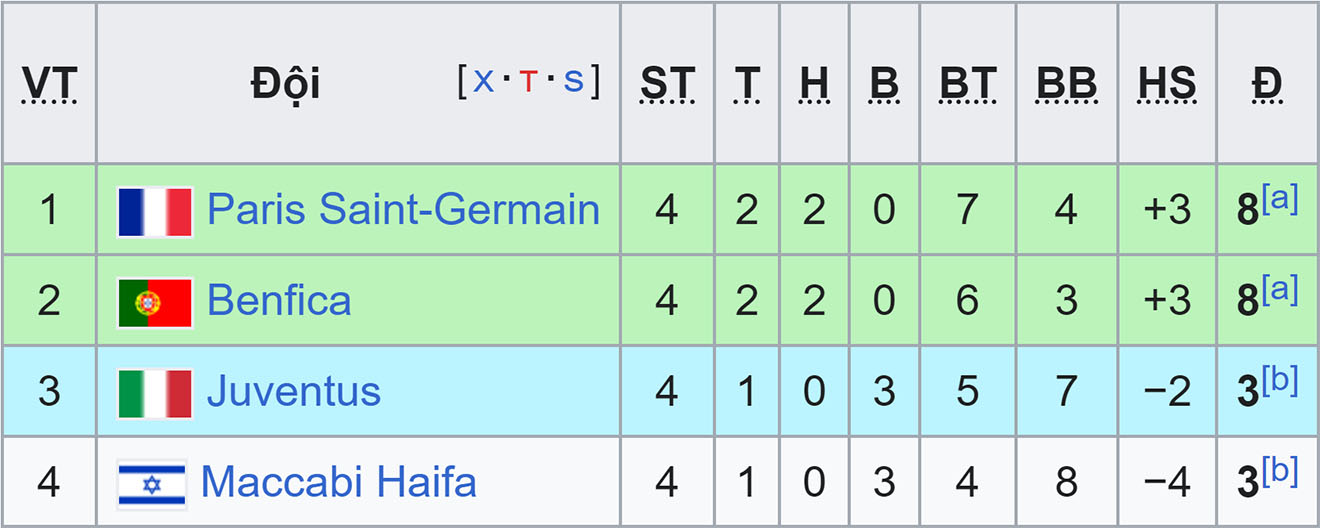Click the Đ points column header
Screen dimensions: 1320x528
tap(1267, 85)
